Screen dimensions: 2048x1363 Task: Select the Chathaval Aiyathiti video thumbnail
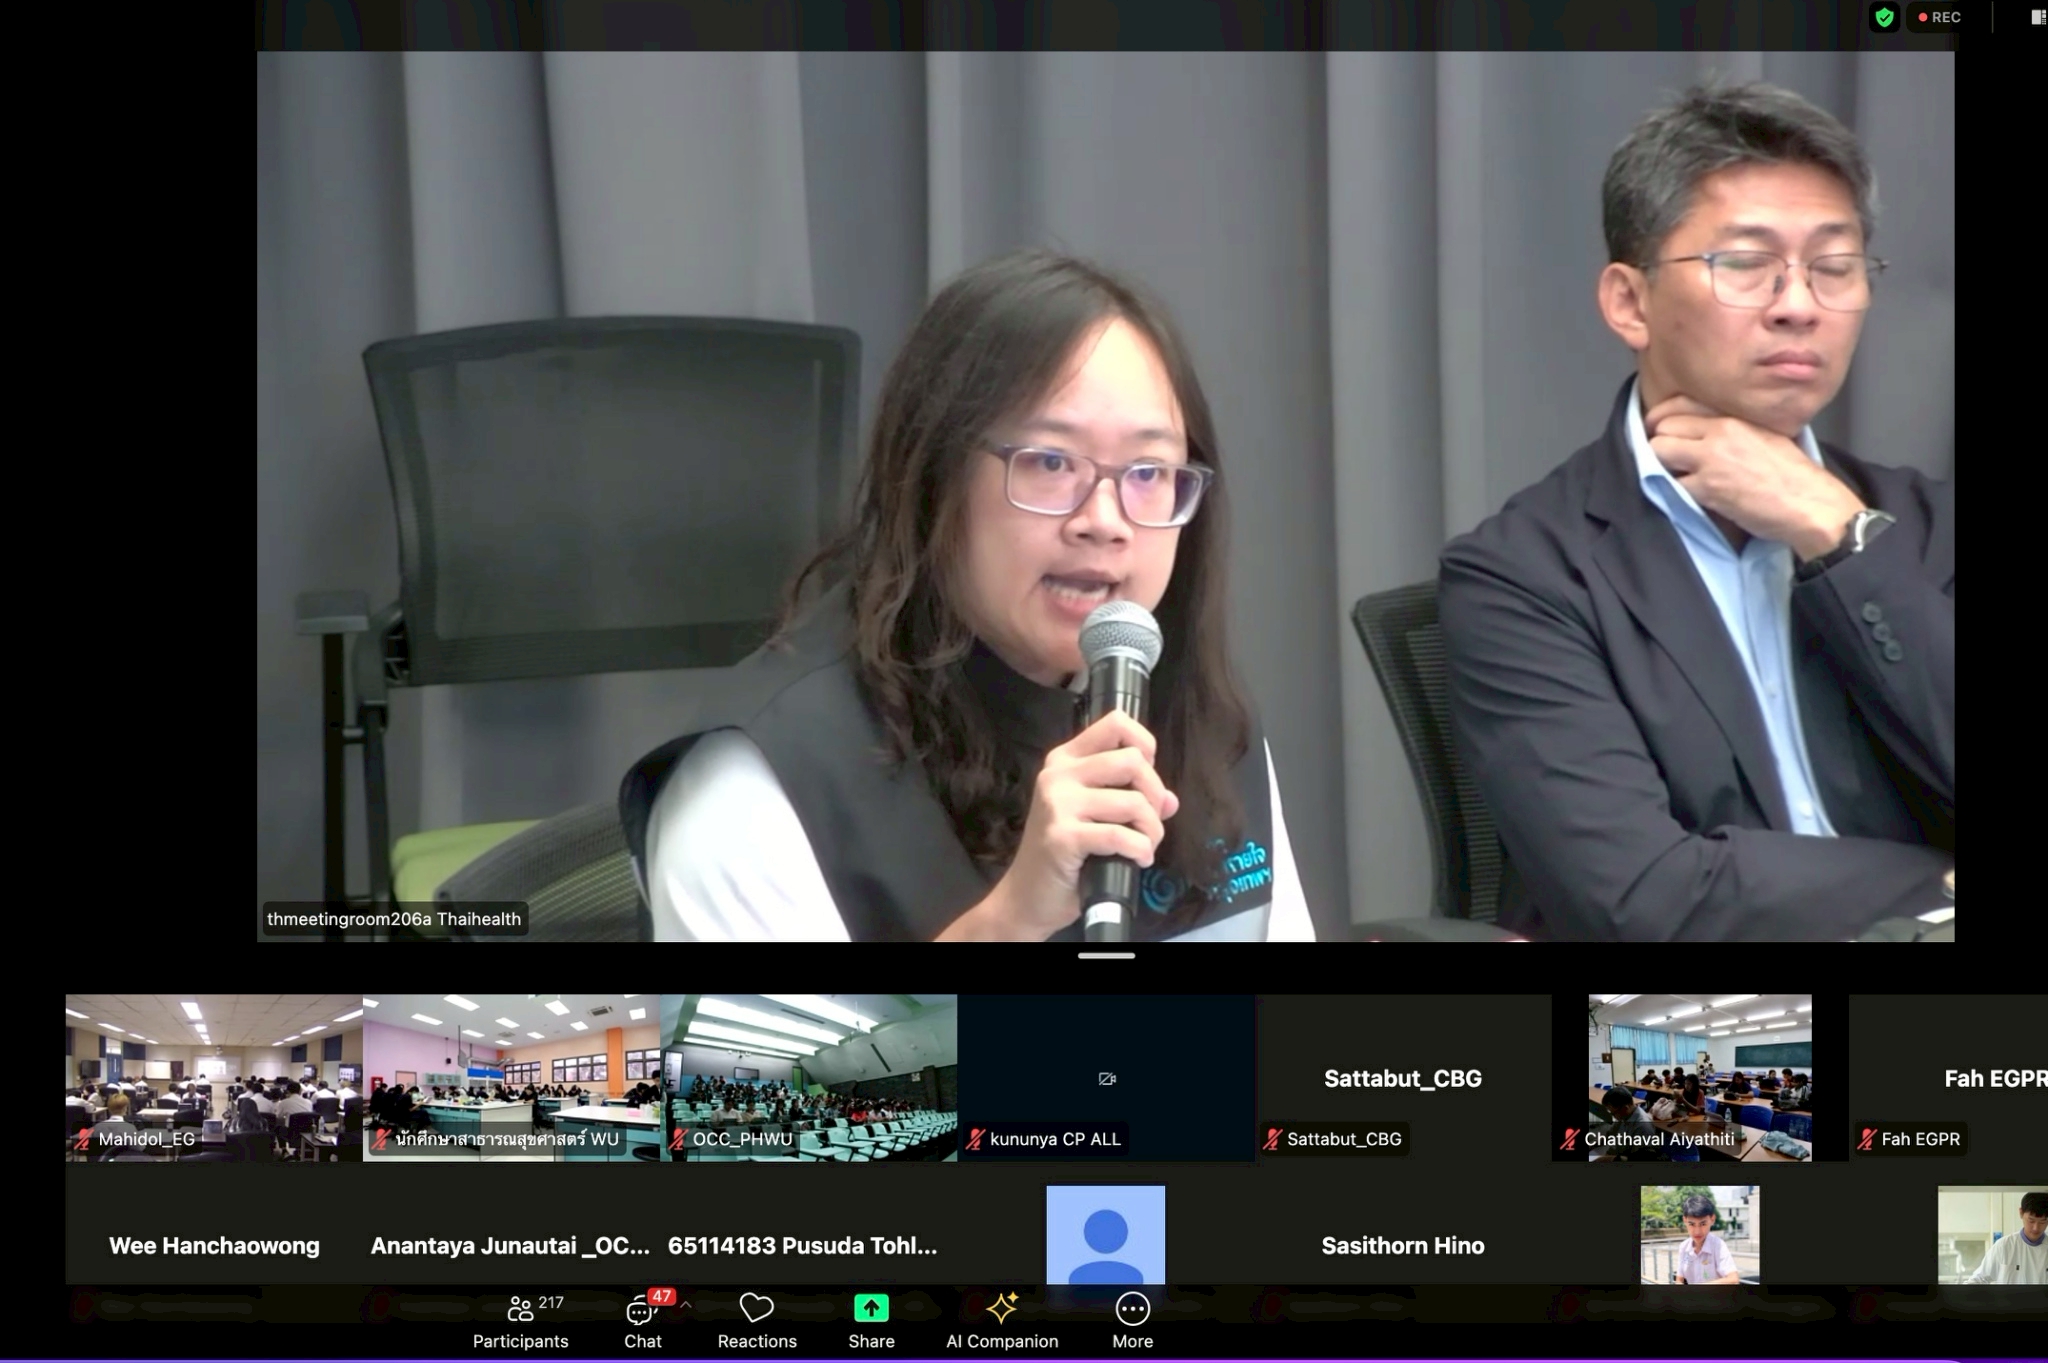pos(1699,1077)
